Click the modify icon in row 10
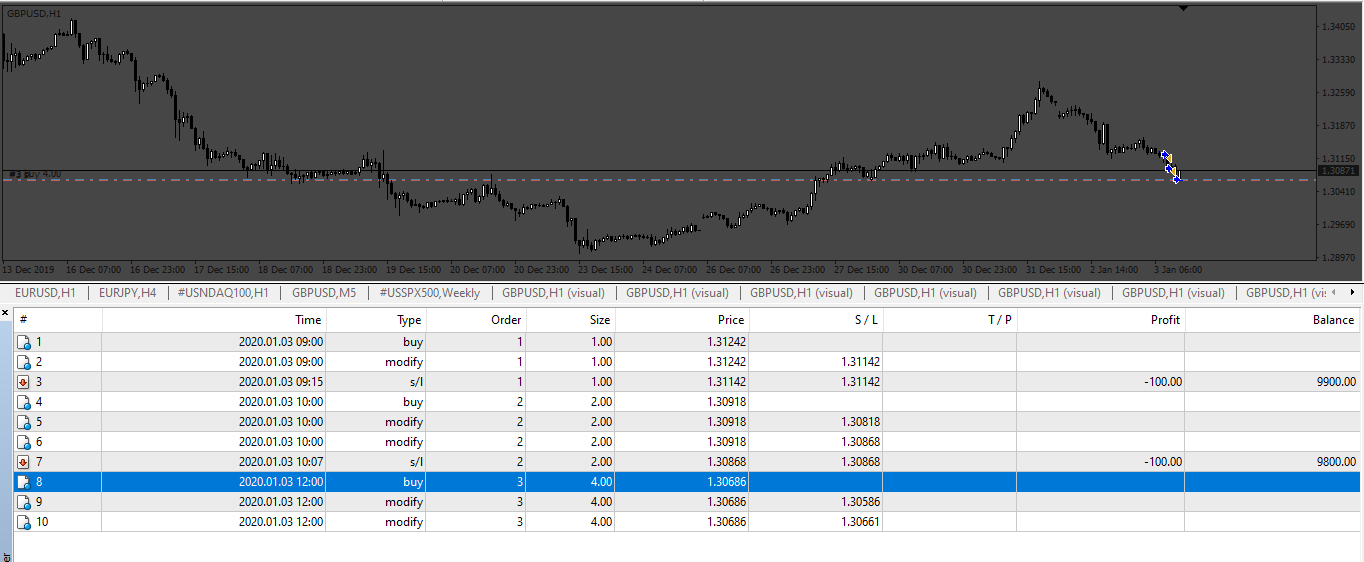This screenshot has height=562, width=1364. pos(24,522)
